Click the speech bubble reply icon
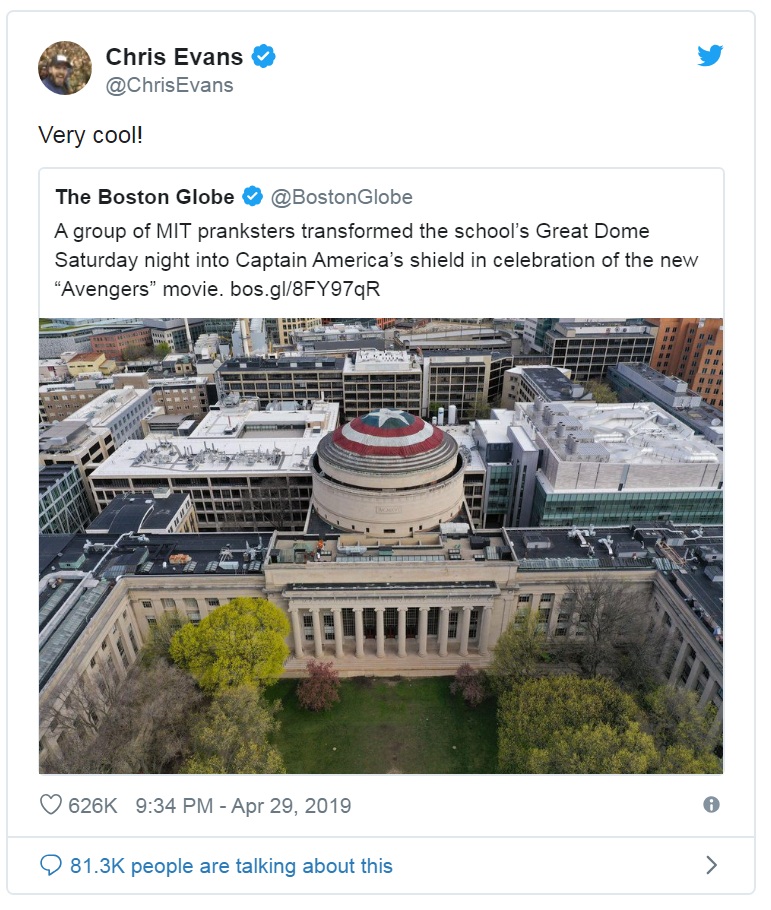 (51, 865)
